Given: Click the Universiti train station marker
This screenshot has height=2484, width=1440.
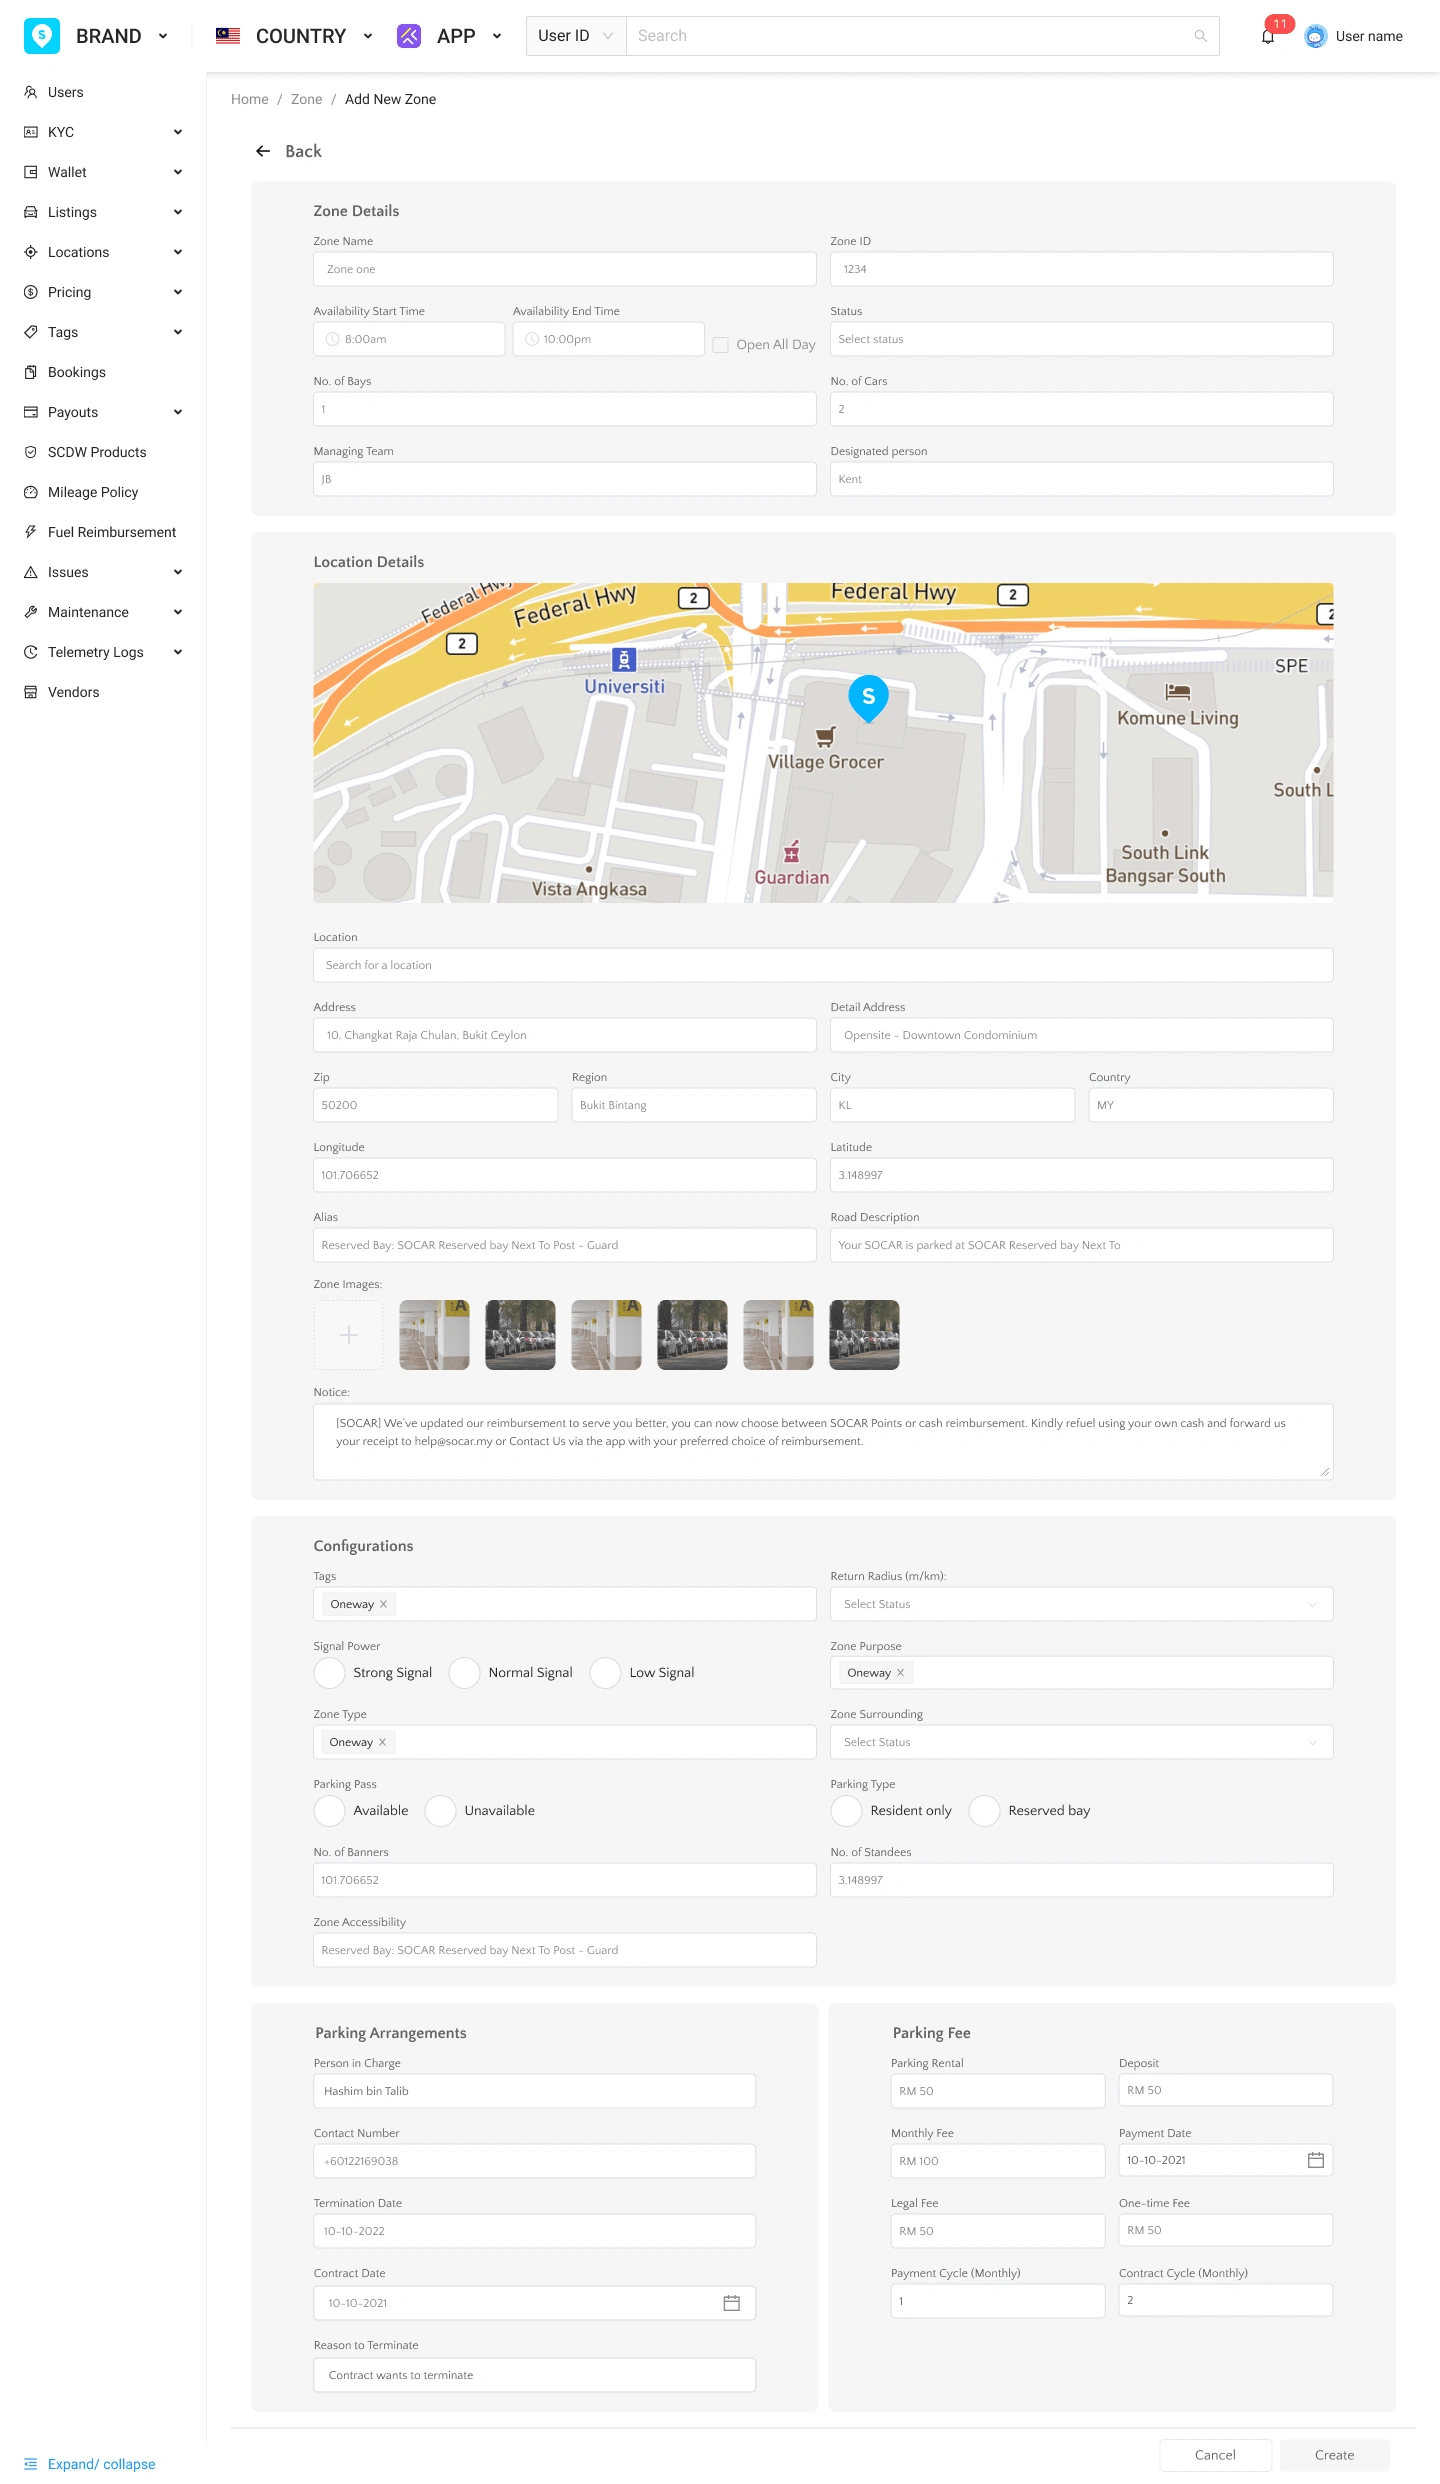Looking at the screenshot, I should click(x=624, y=659).
